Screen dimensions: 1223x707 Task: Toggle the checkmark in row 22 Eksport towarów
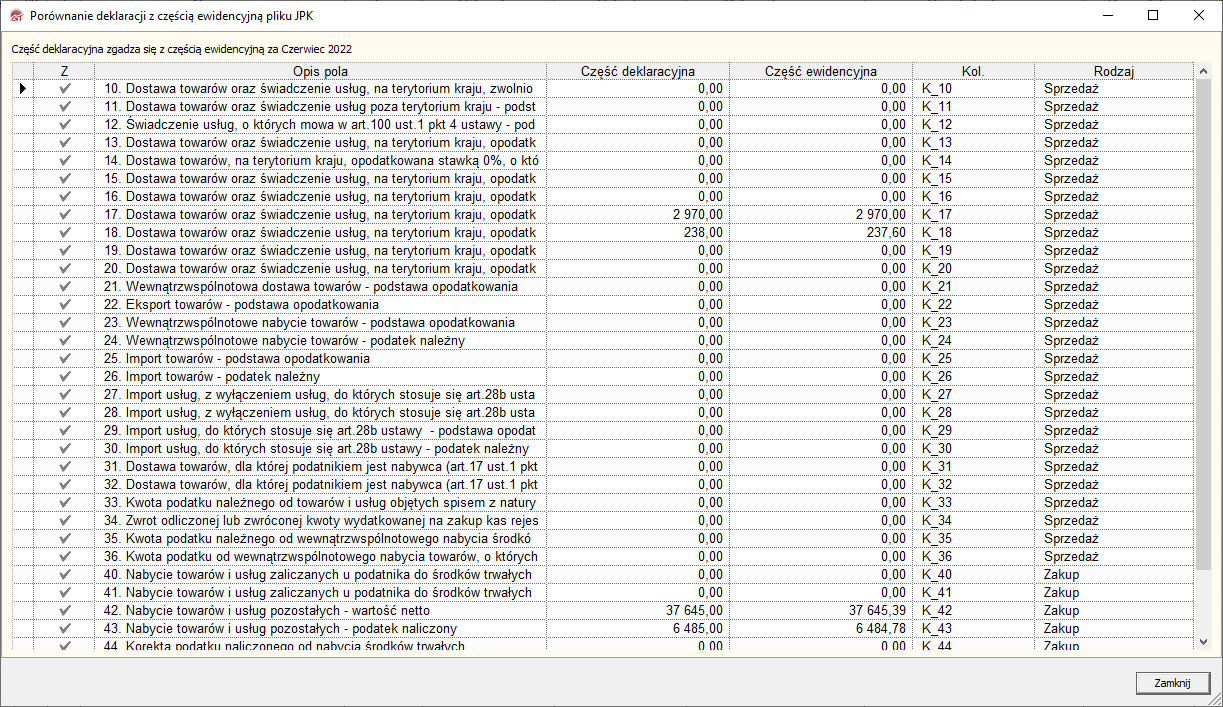click(65, 305)
